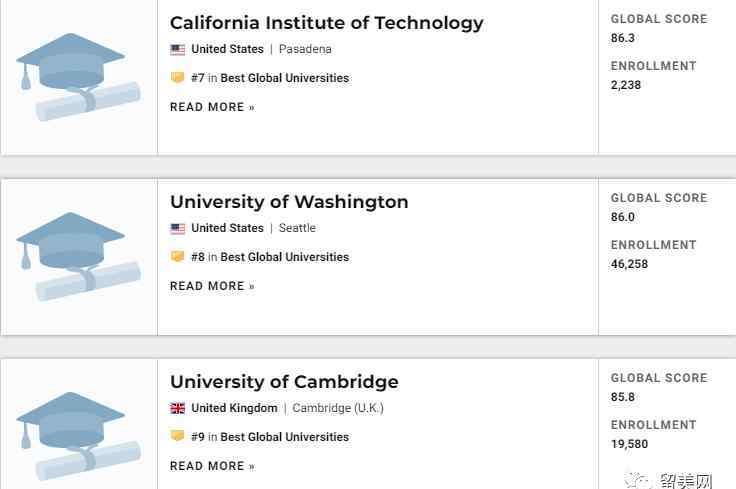
Task: Click READ MORE under University of Washington
Action: tap(212, 286)
